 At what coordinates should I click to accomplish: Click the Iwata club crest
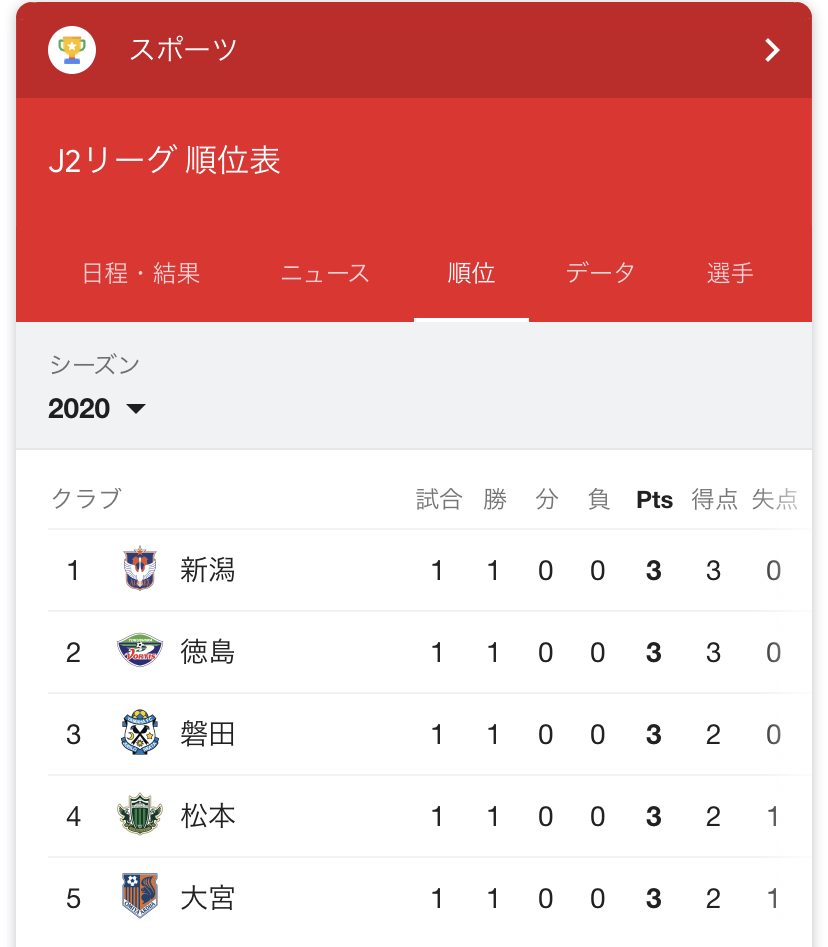139,734
